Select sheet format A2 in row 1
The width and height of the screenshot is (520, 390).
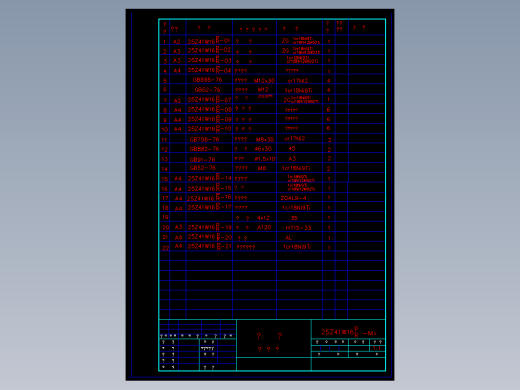tap(177, 42)
